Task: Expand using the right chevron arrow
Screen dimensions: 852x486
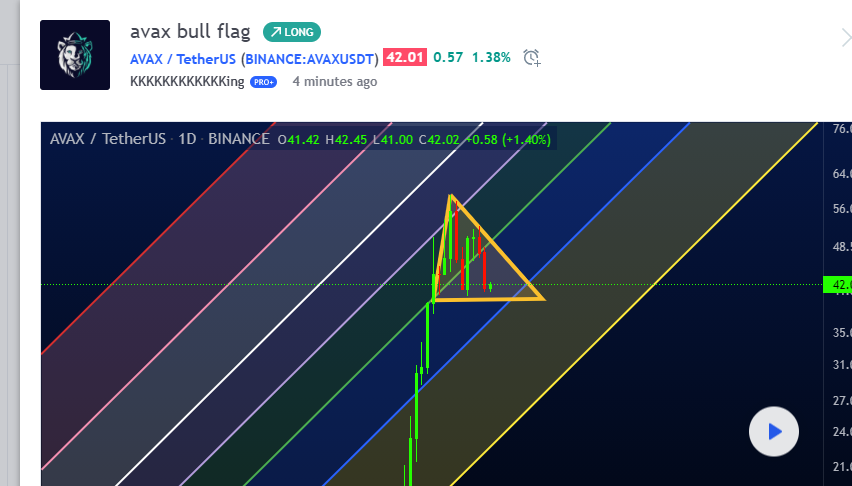Action: pos(845,38)
